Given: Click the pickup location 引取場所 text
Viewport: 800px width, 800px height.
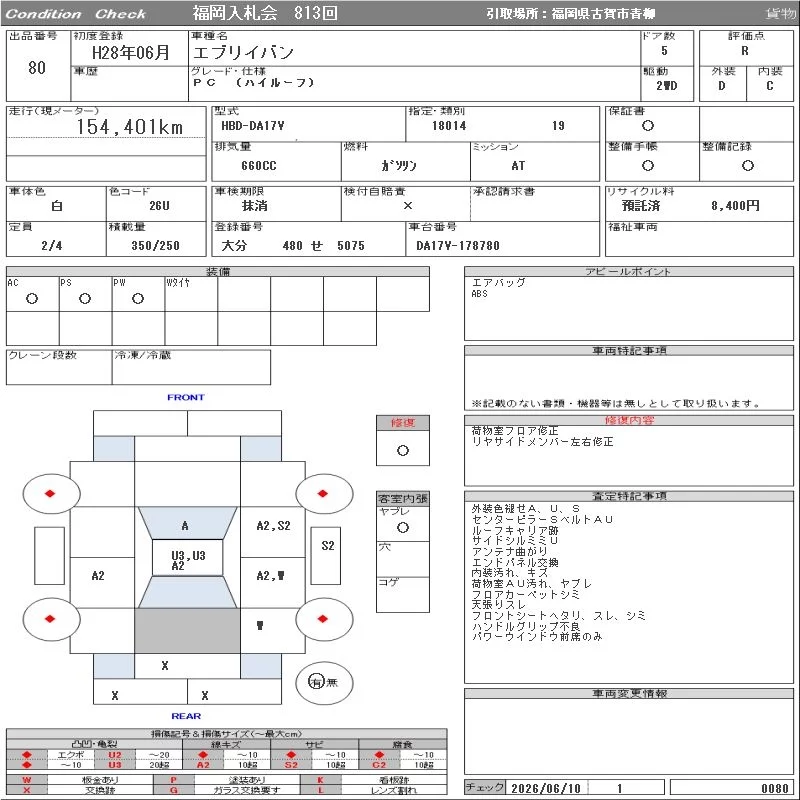Looking at the screenshot, I should coord(570,14).
